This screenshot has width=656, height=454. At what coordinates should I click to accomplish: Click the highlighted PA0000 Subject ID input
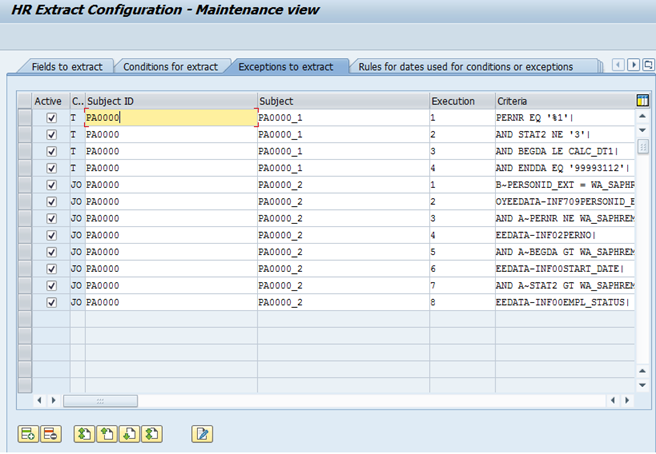tap(171, 118)
